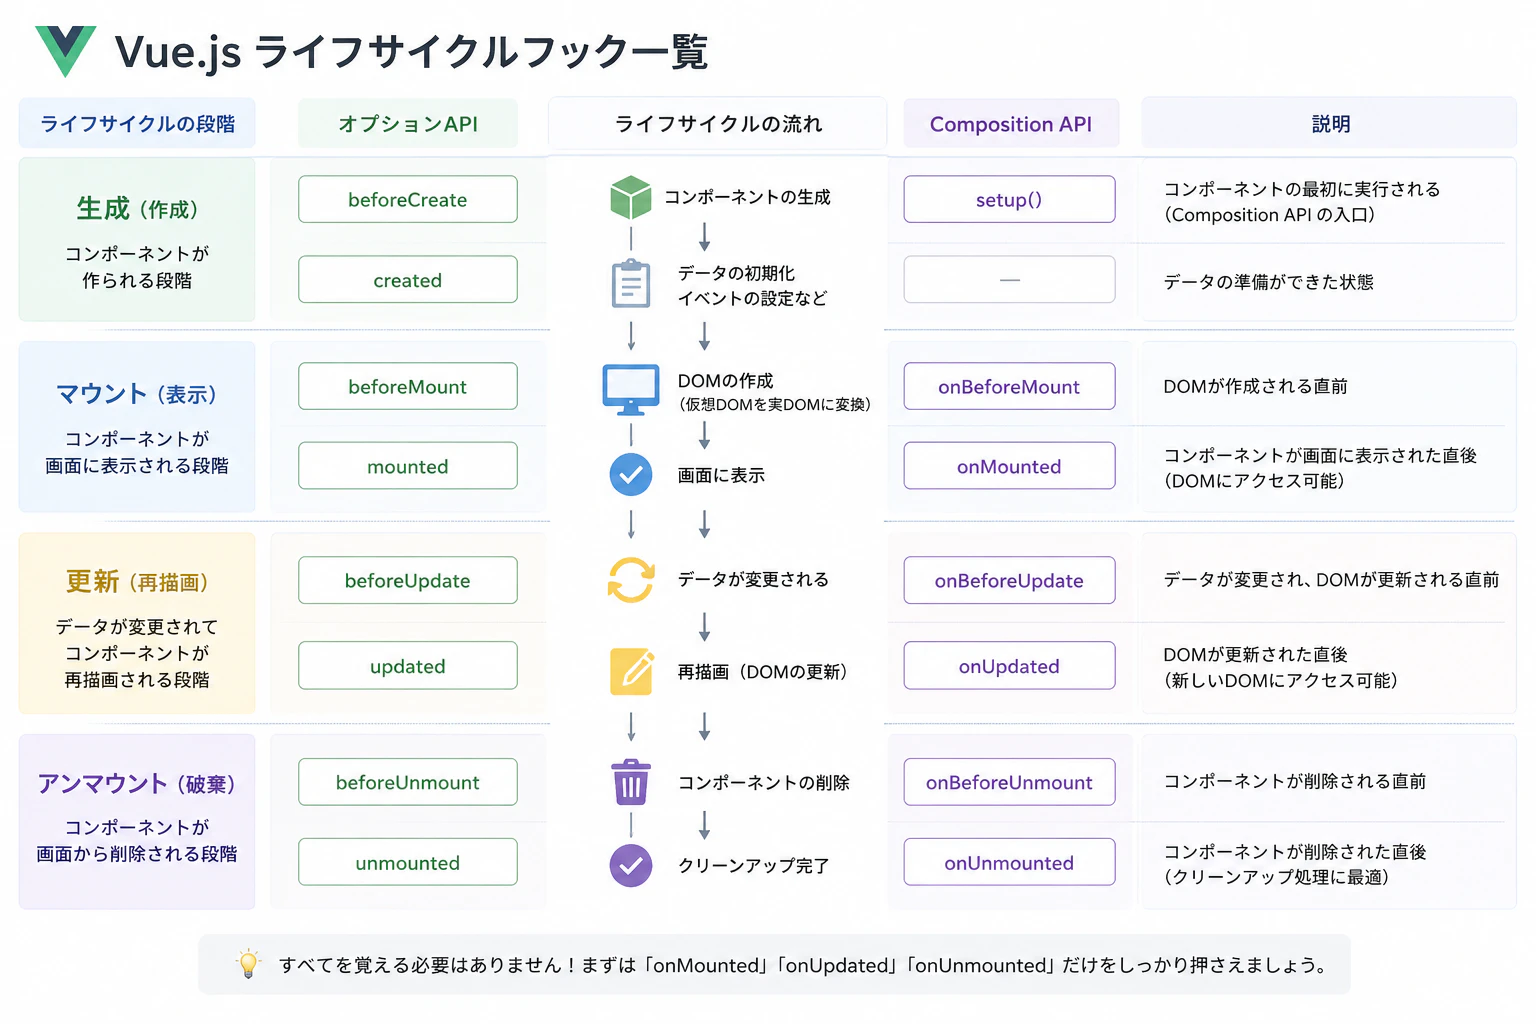1536x1024 pixels.
Task: Click the 生成（作成） stage heading
Action: click(x=137, y=208)
